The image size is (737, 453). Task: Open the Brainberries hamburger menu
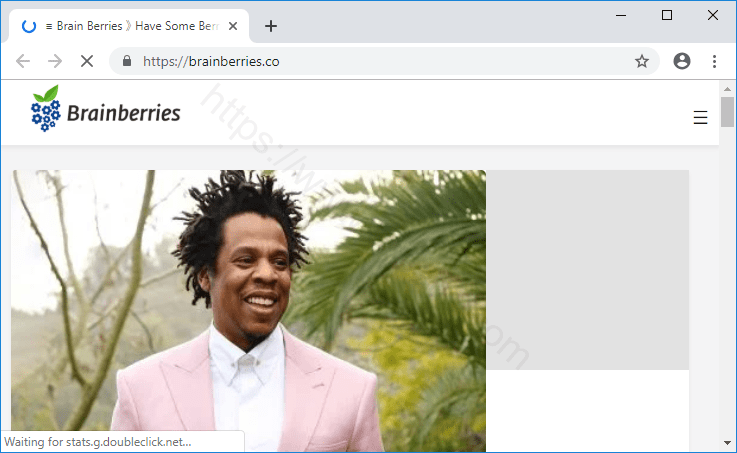pos(700,117)
